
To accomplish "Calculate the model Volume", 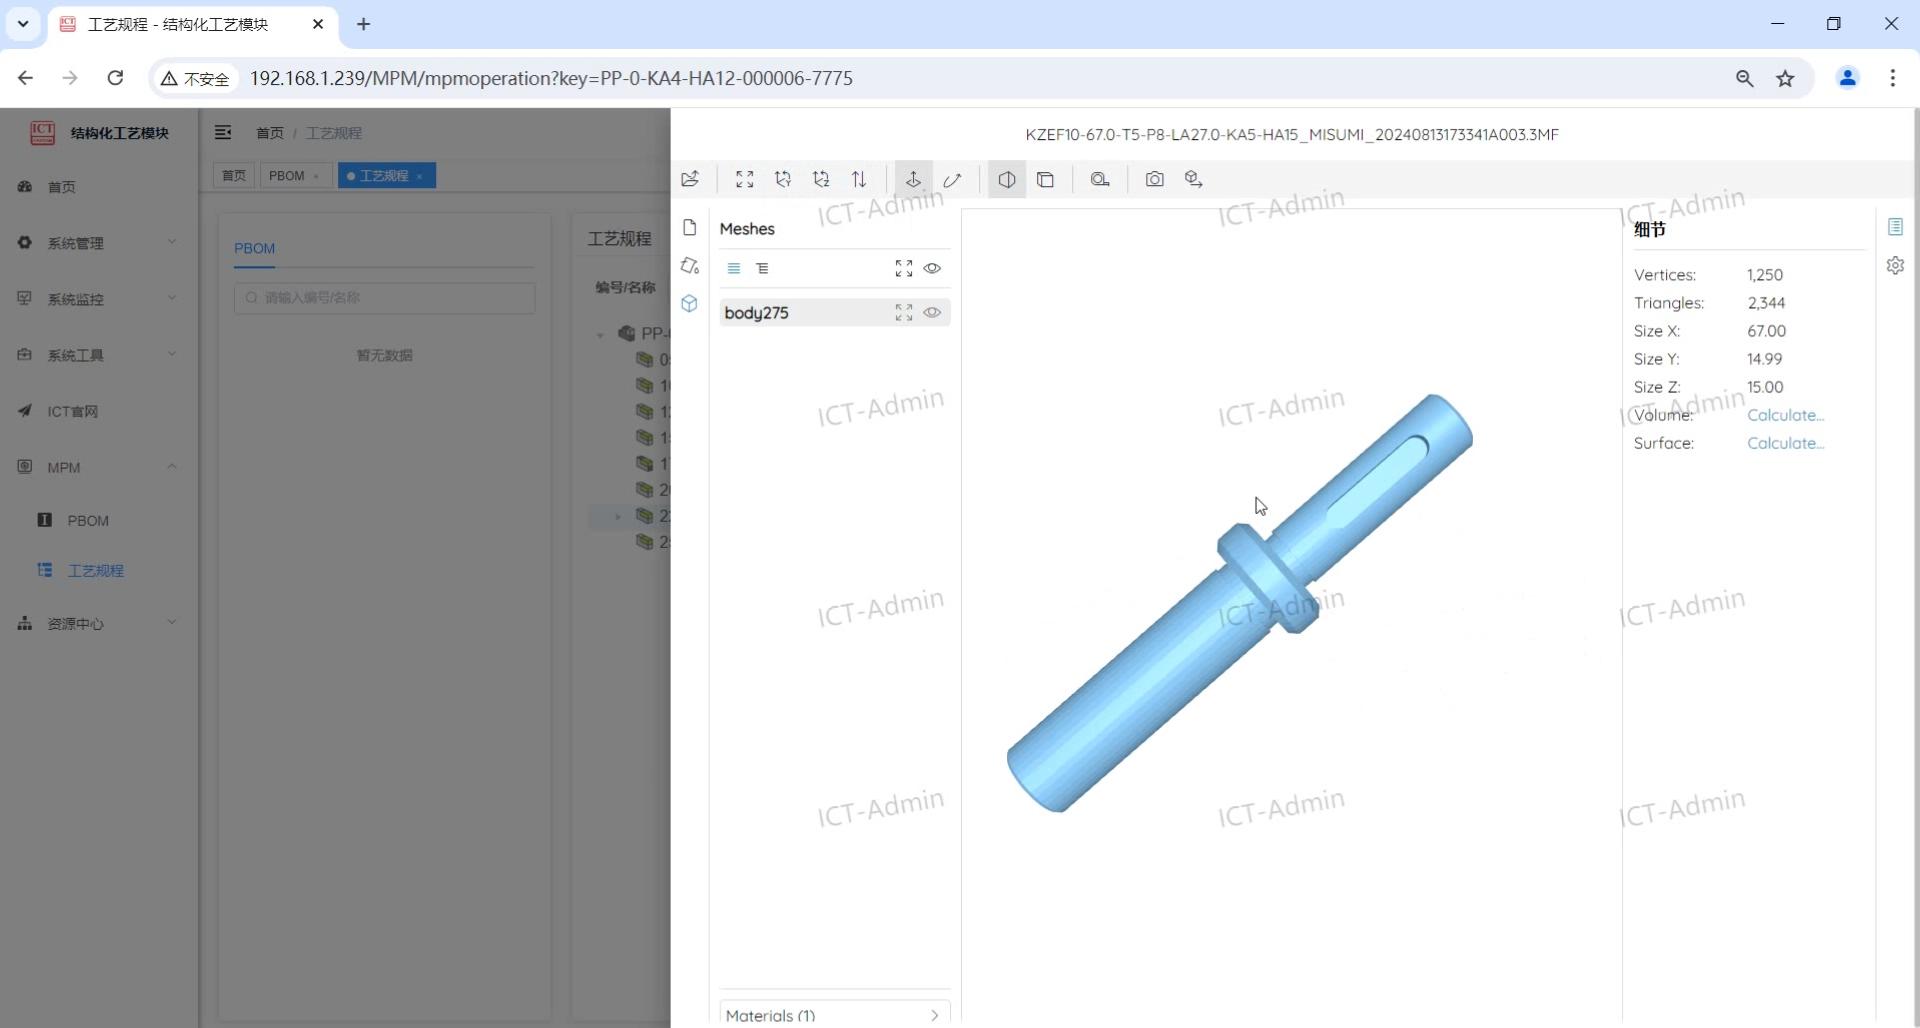I will pos(1785,415).
